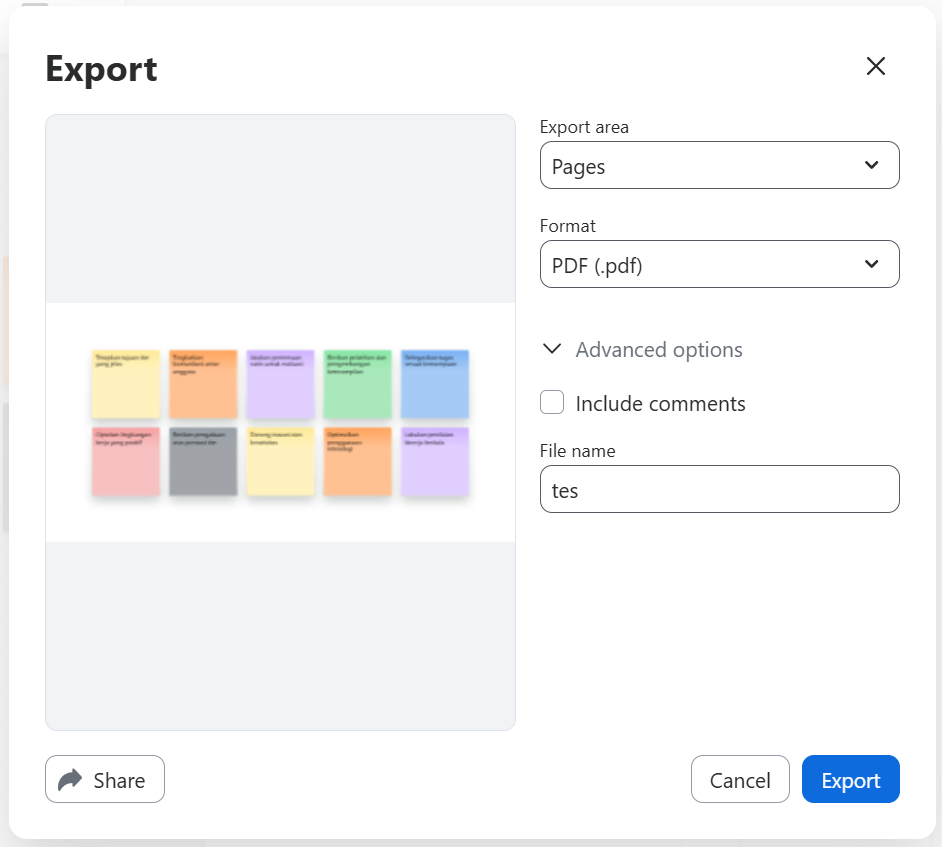Image resolution: width=942 pixels, height=847 pixels.
Task: Click the chevron arrow in Export area box
Action: [x=871, y=165]
